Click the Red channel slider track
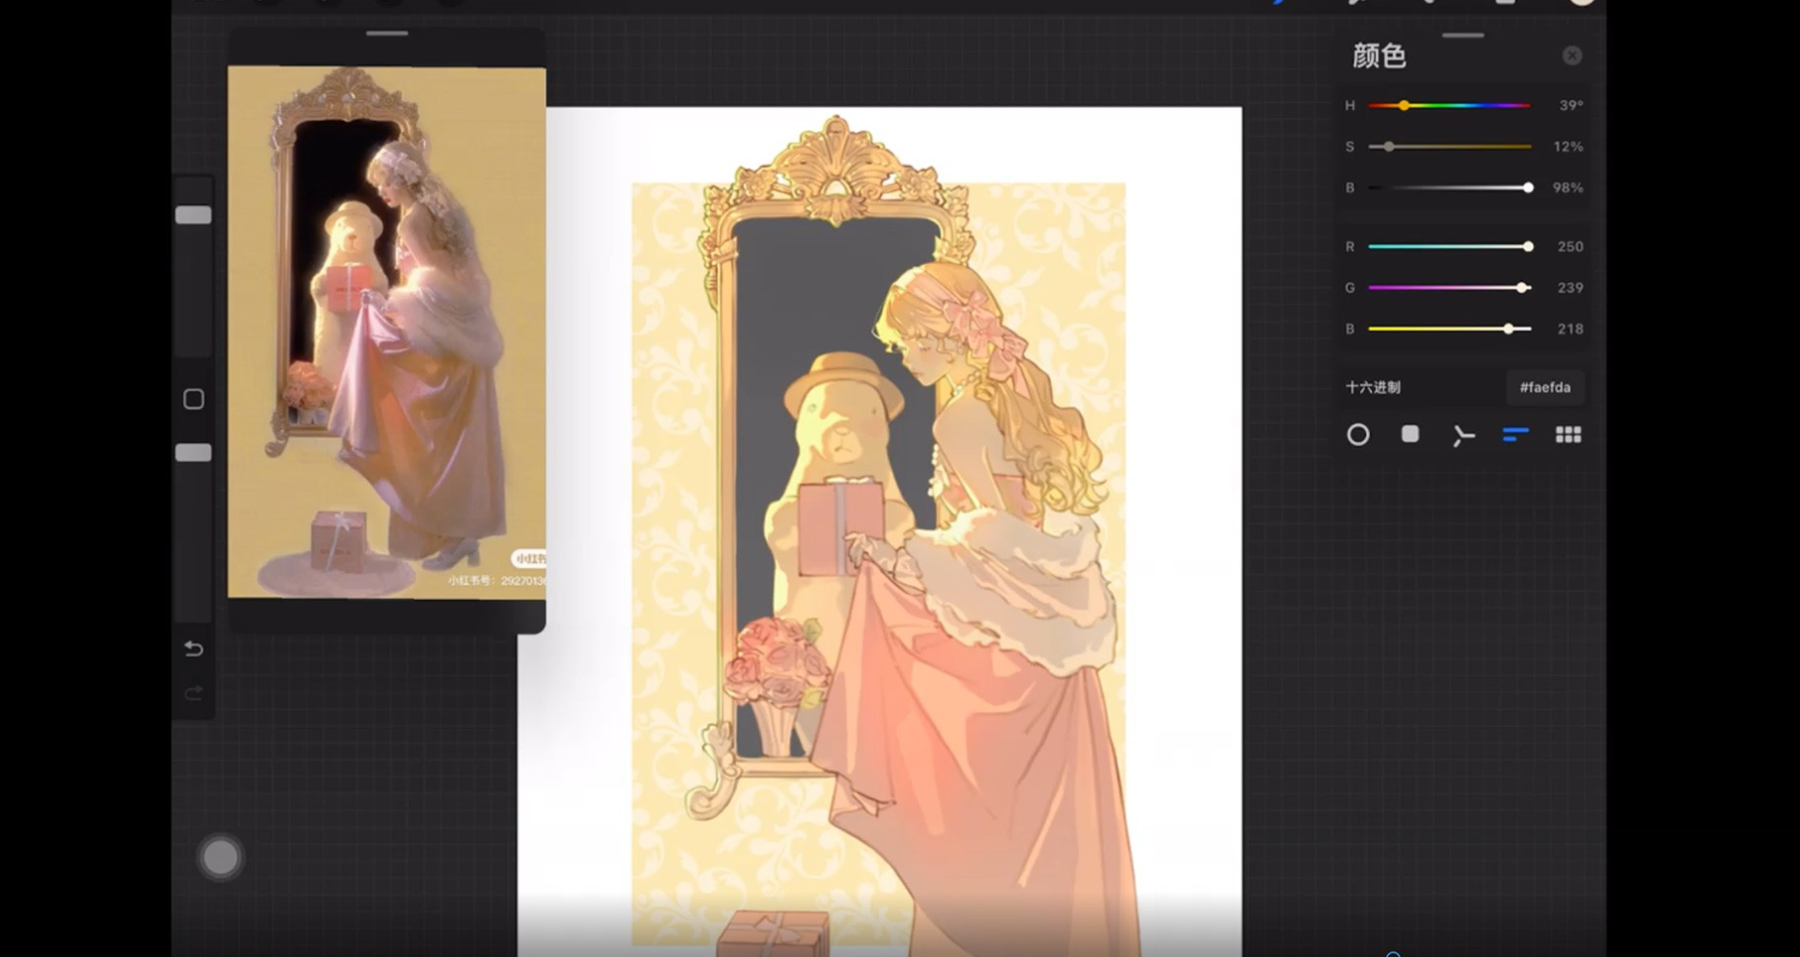The image size is (1800, 957). [1449, 247]
